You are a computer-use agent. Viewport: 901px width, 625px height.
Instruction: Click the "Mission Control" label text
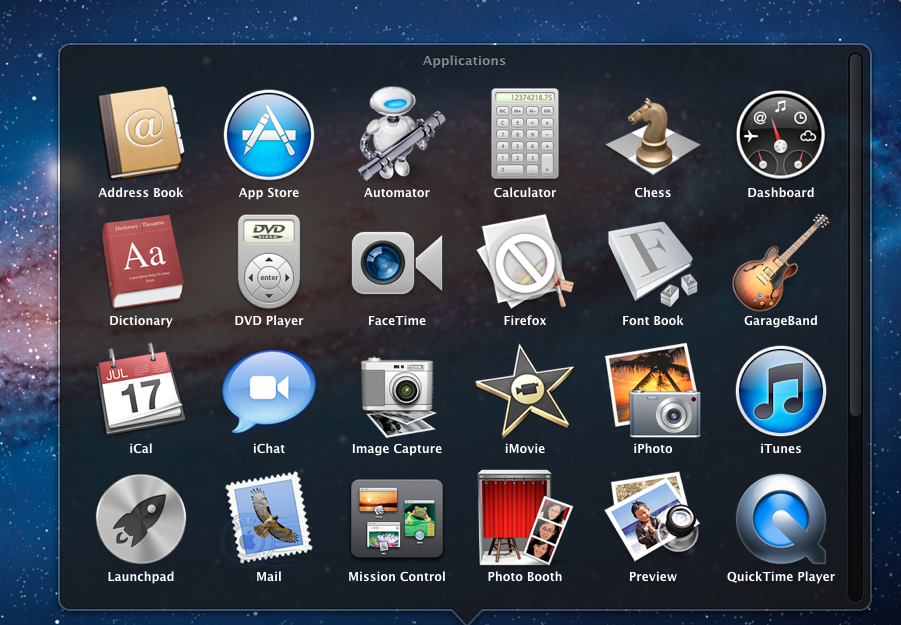(397, 576)
